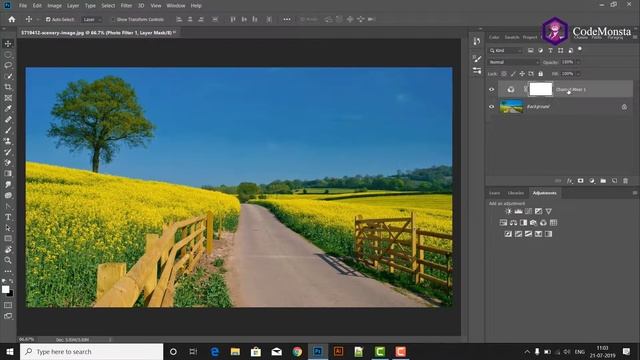This screenshot has height=360, width=640.
Task: Hide the Background layer
Action: point(491,107)
